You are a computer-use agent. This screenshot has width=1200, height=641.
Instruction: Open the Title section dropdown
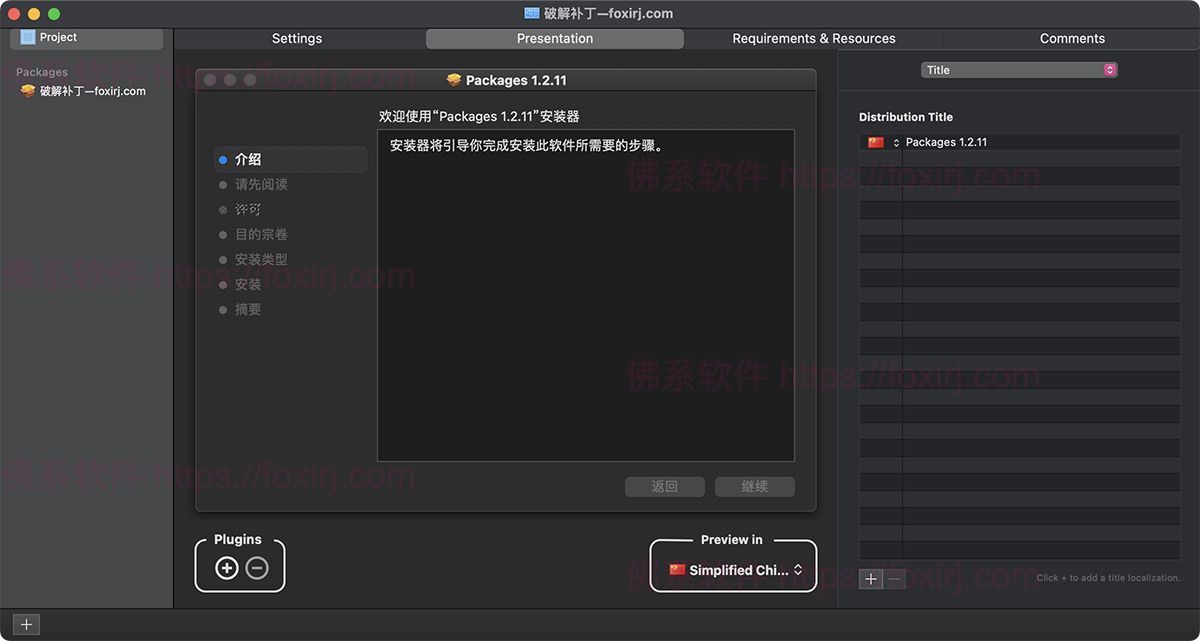[1018, 70]
